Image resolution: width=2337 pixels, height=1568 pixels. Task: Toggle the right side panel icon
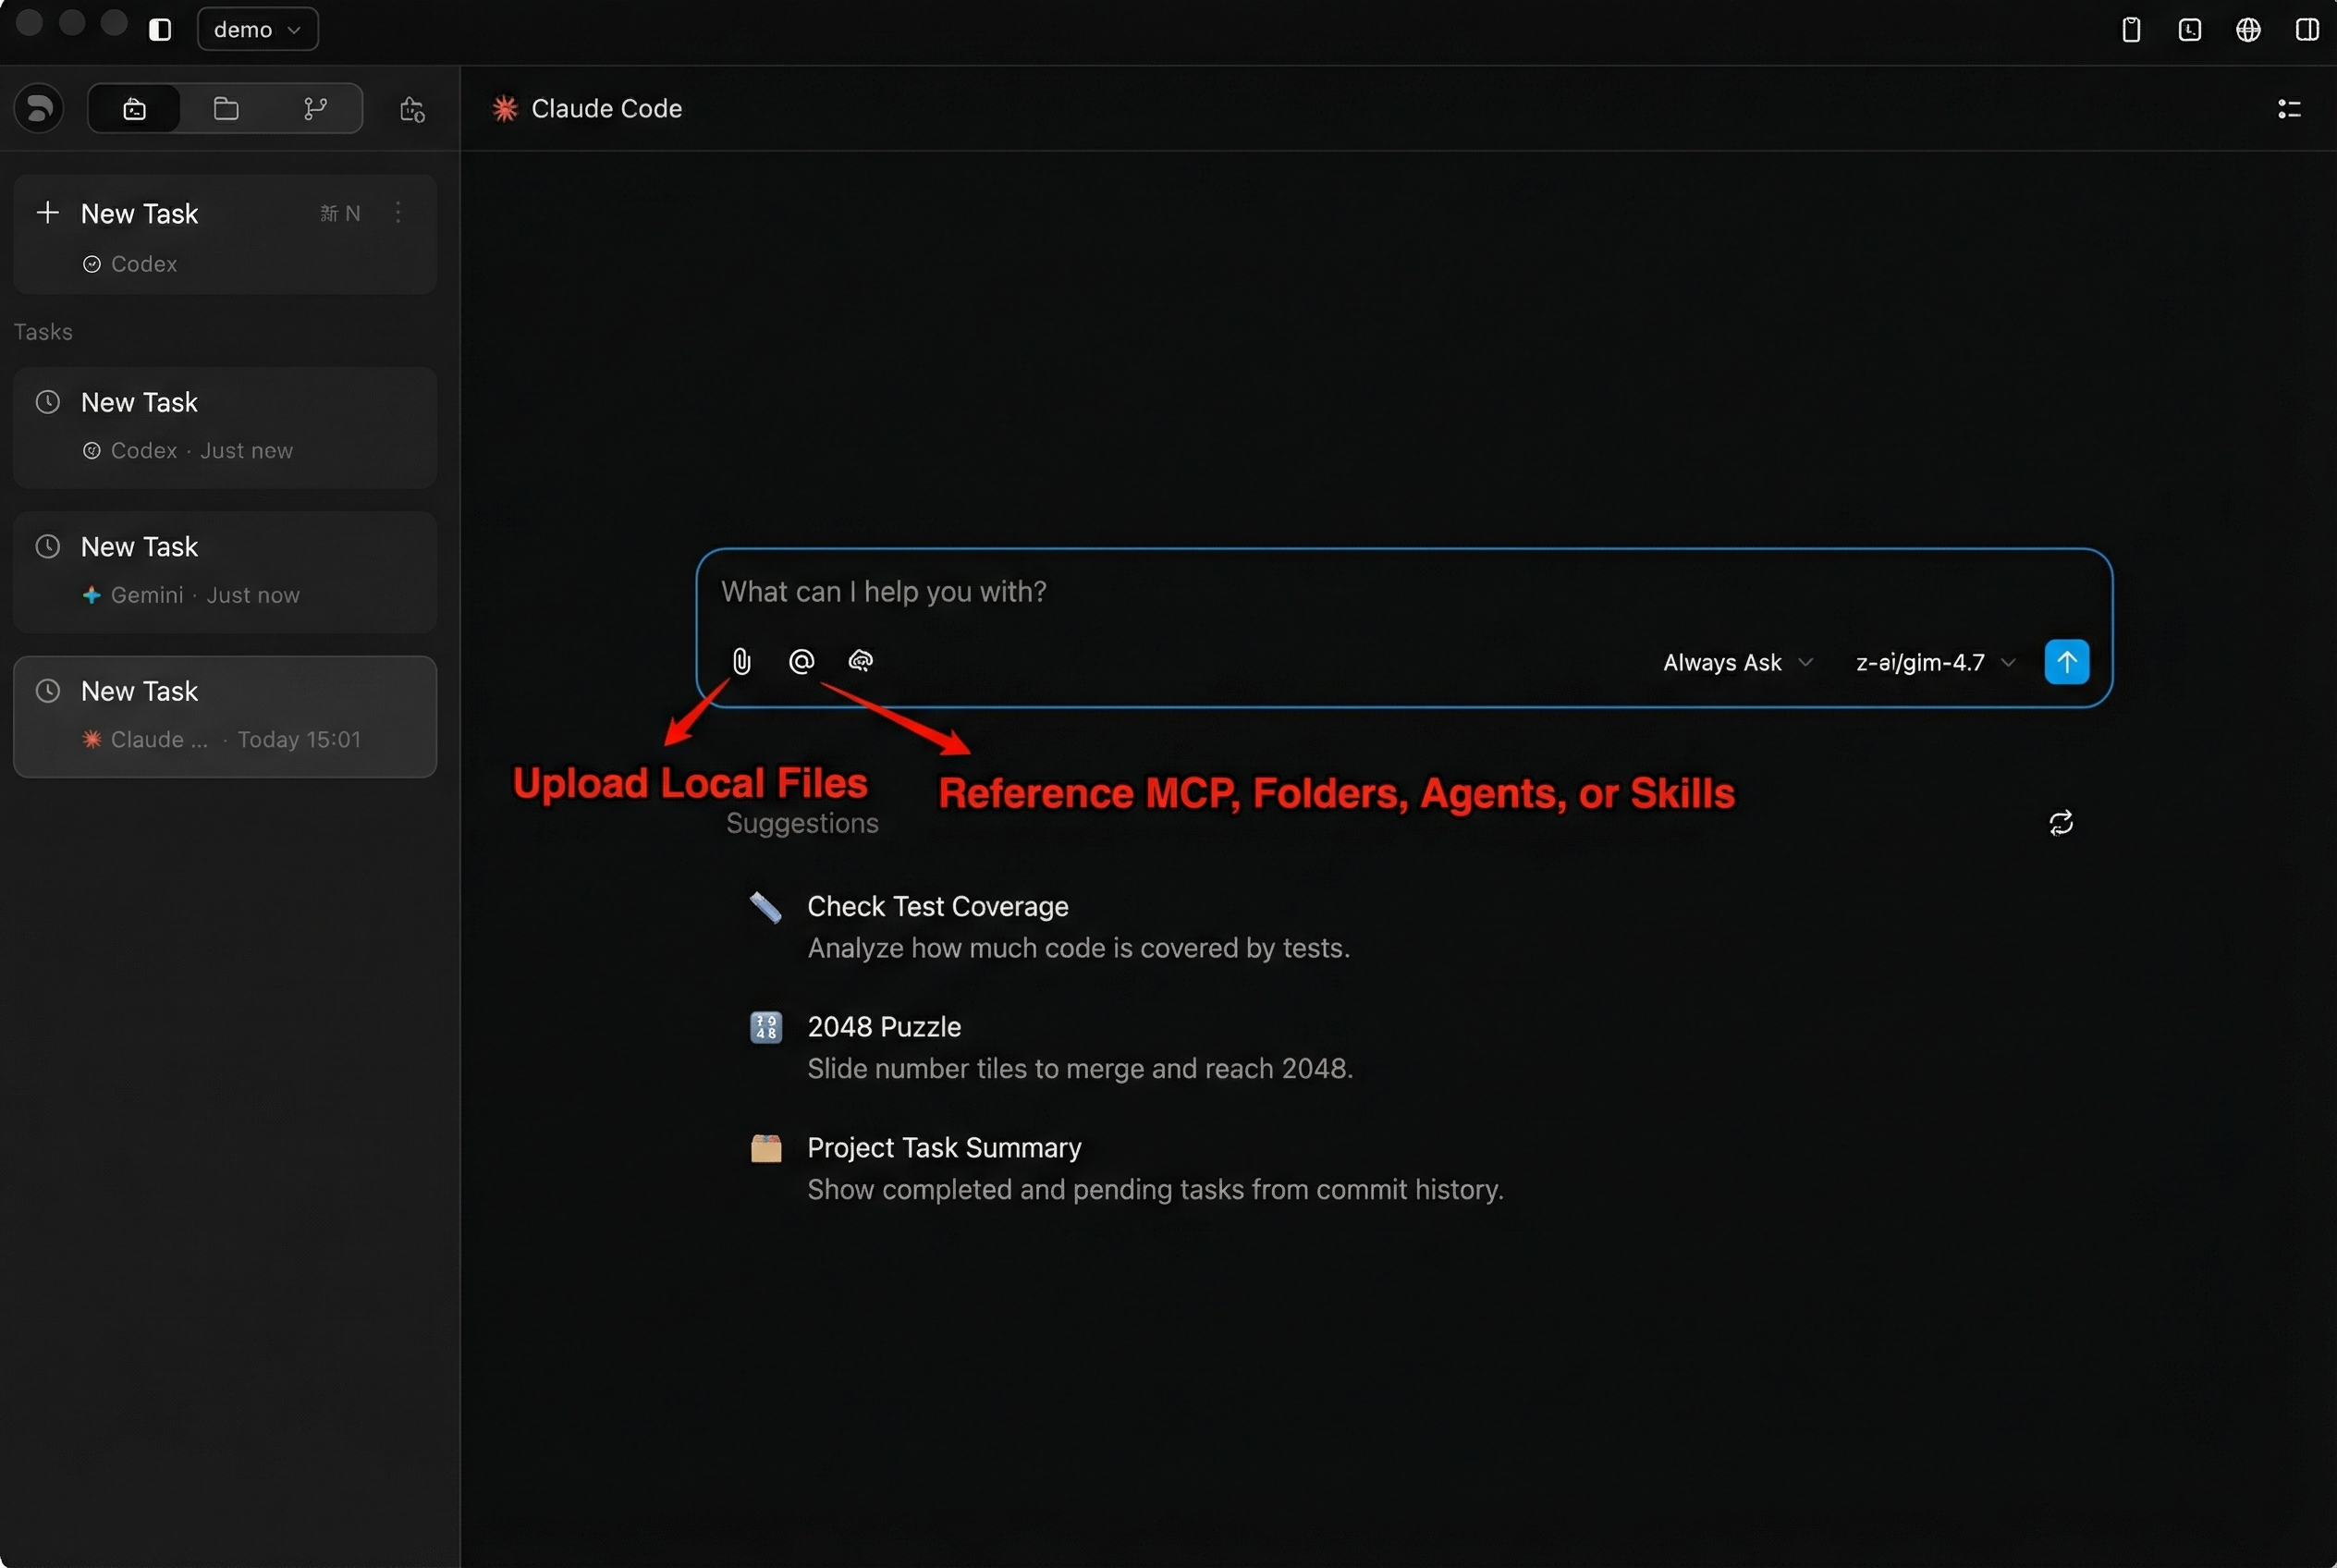pos(2307,30)
